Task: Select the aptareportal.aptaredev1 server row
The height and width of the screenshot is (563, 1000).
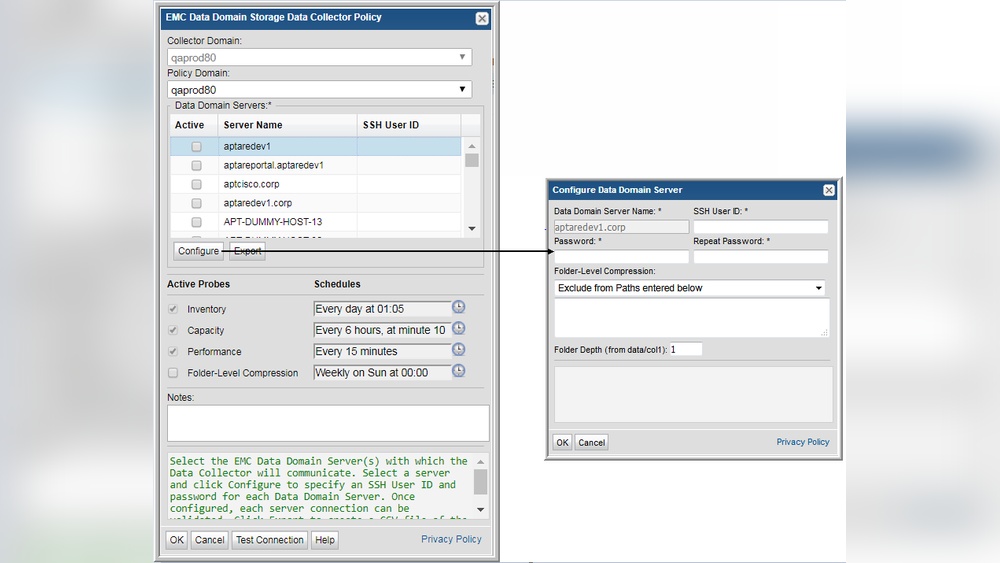Action: (x=315, y=165)
